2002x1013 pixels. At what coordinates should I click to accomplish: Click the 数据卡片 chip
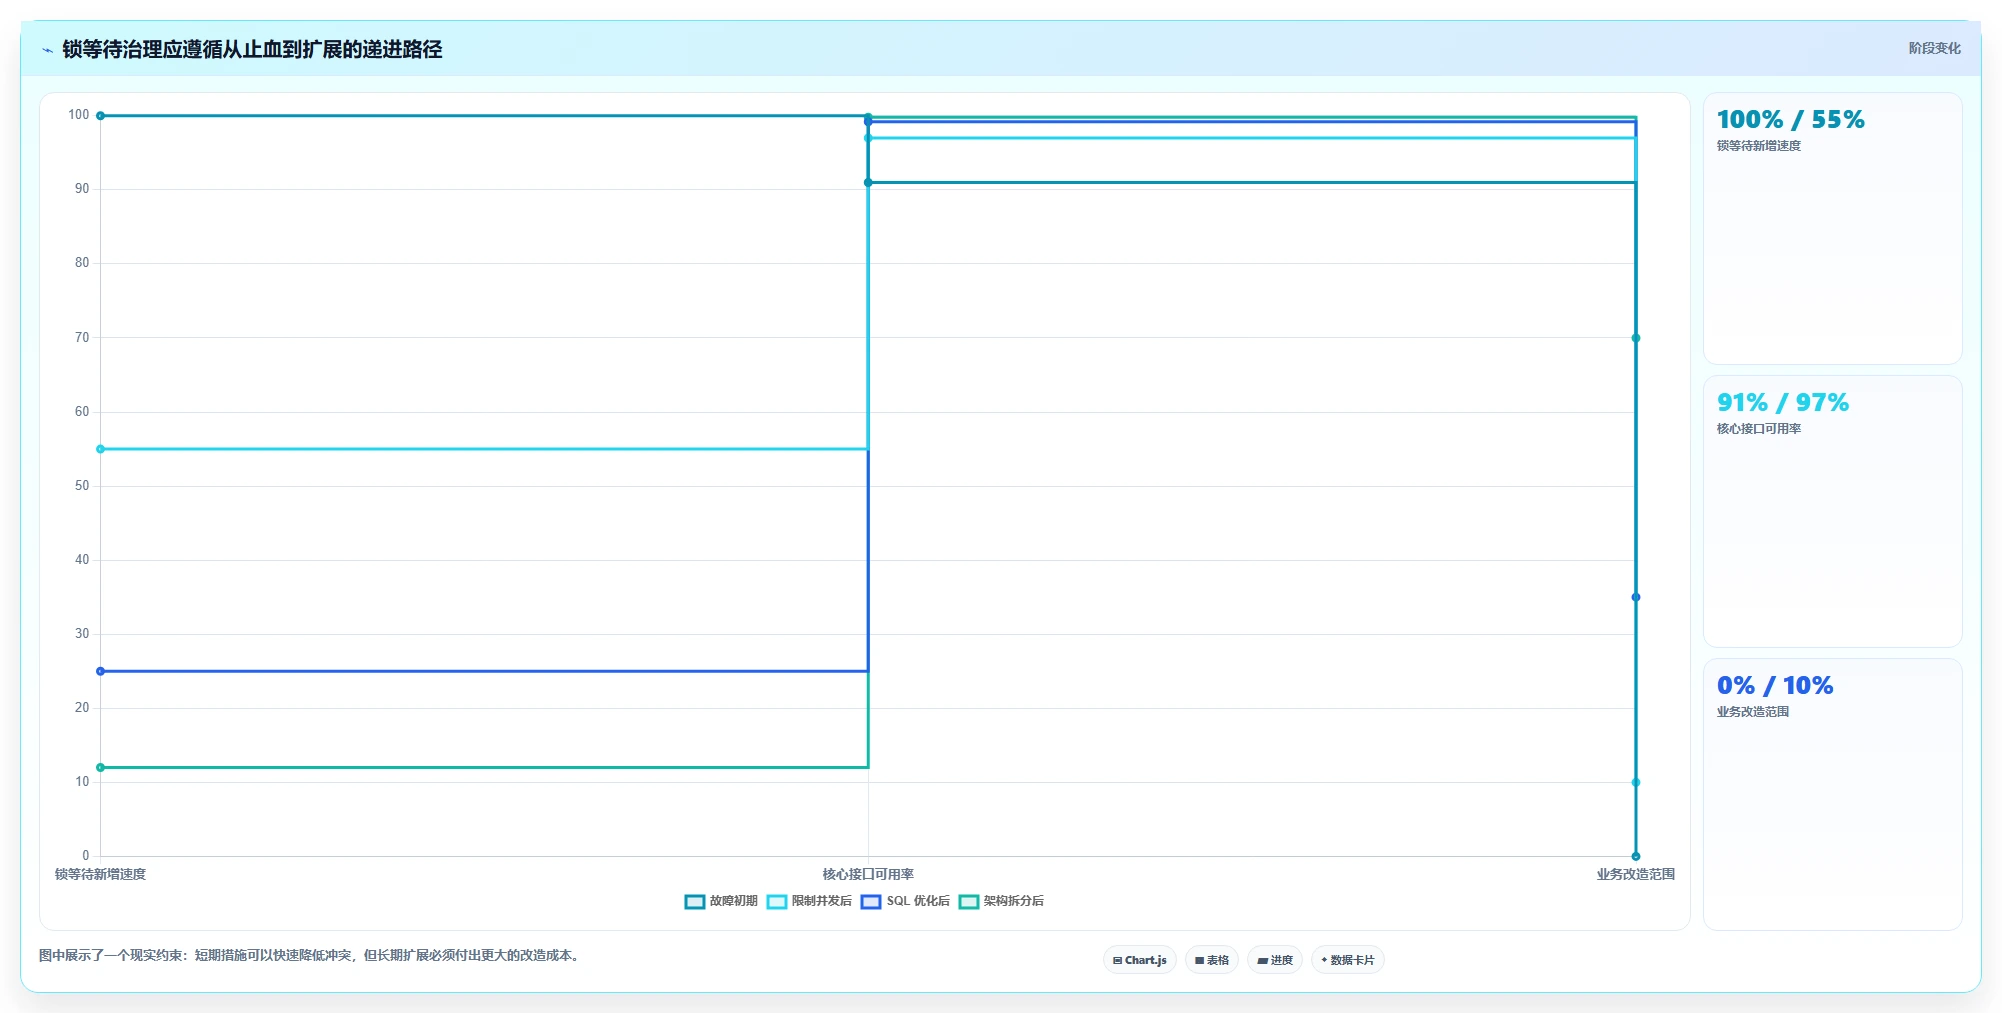click(x=1348, y=960)
